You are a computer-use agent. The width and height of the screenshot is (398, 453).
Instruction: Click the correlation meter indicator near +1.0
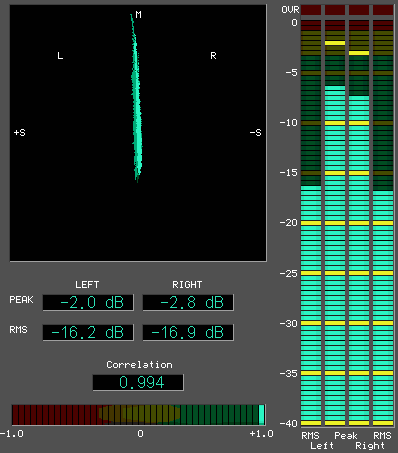coord(262,415)
